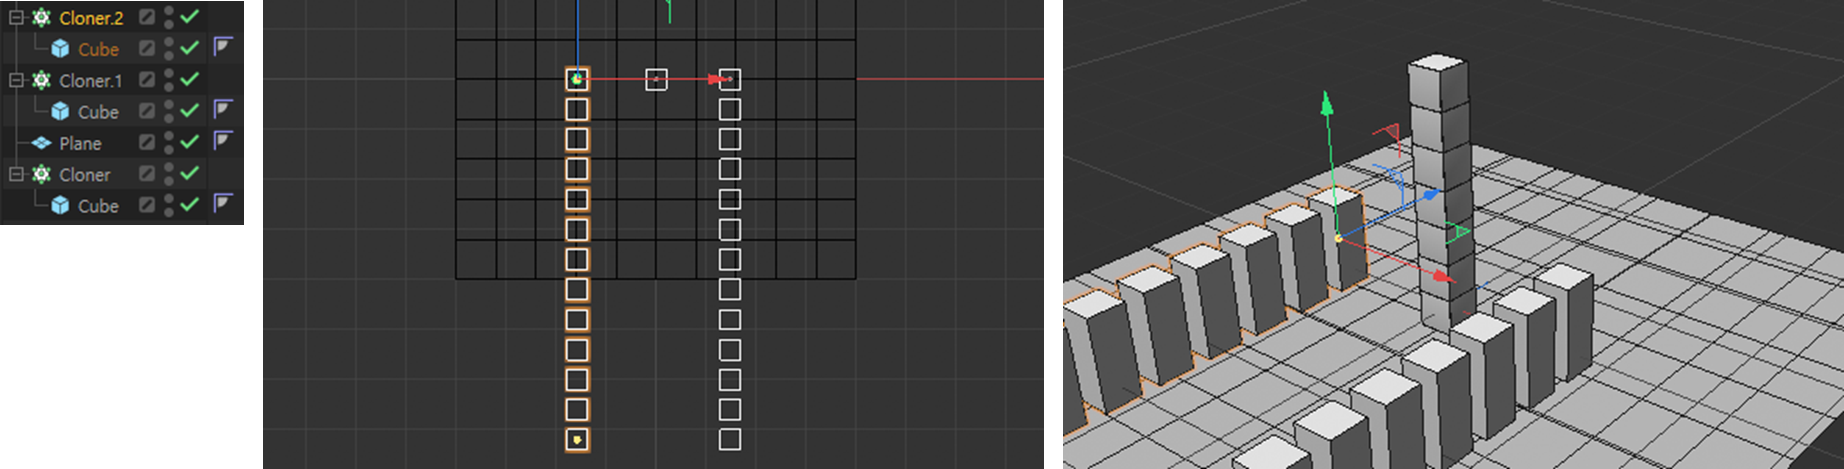
Task: Click the bottom Cloner object icon
Action: coord(41,174)
